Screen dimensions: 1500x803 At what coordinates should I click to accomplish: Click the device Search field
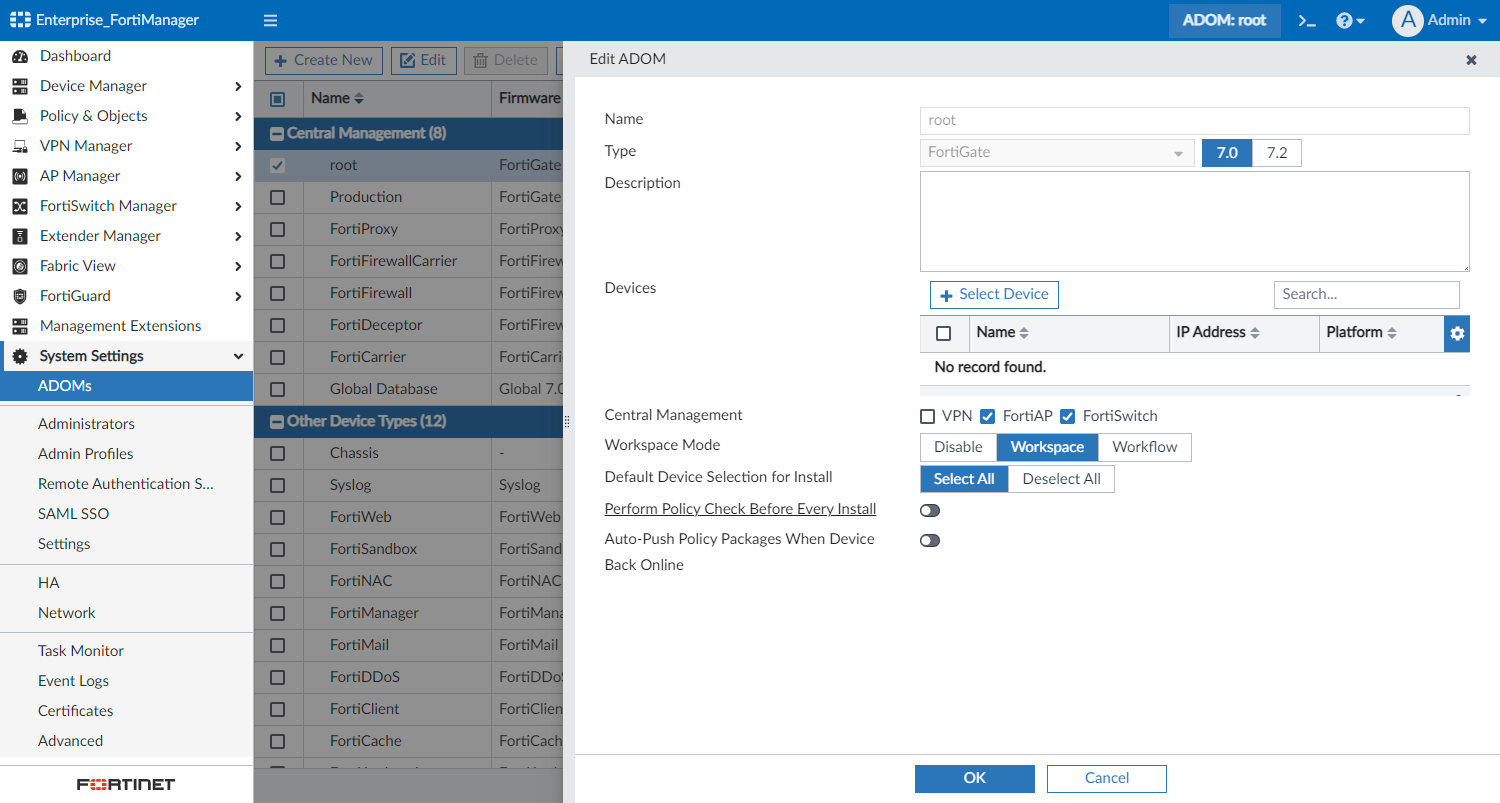click(x=1367, y=294)
